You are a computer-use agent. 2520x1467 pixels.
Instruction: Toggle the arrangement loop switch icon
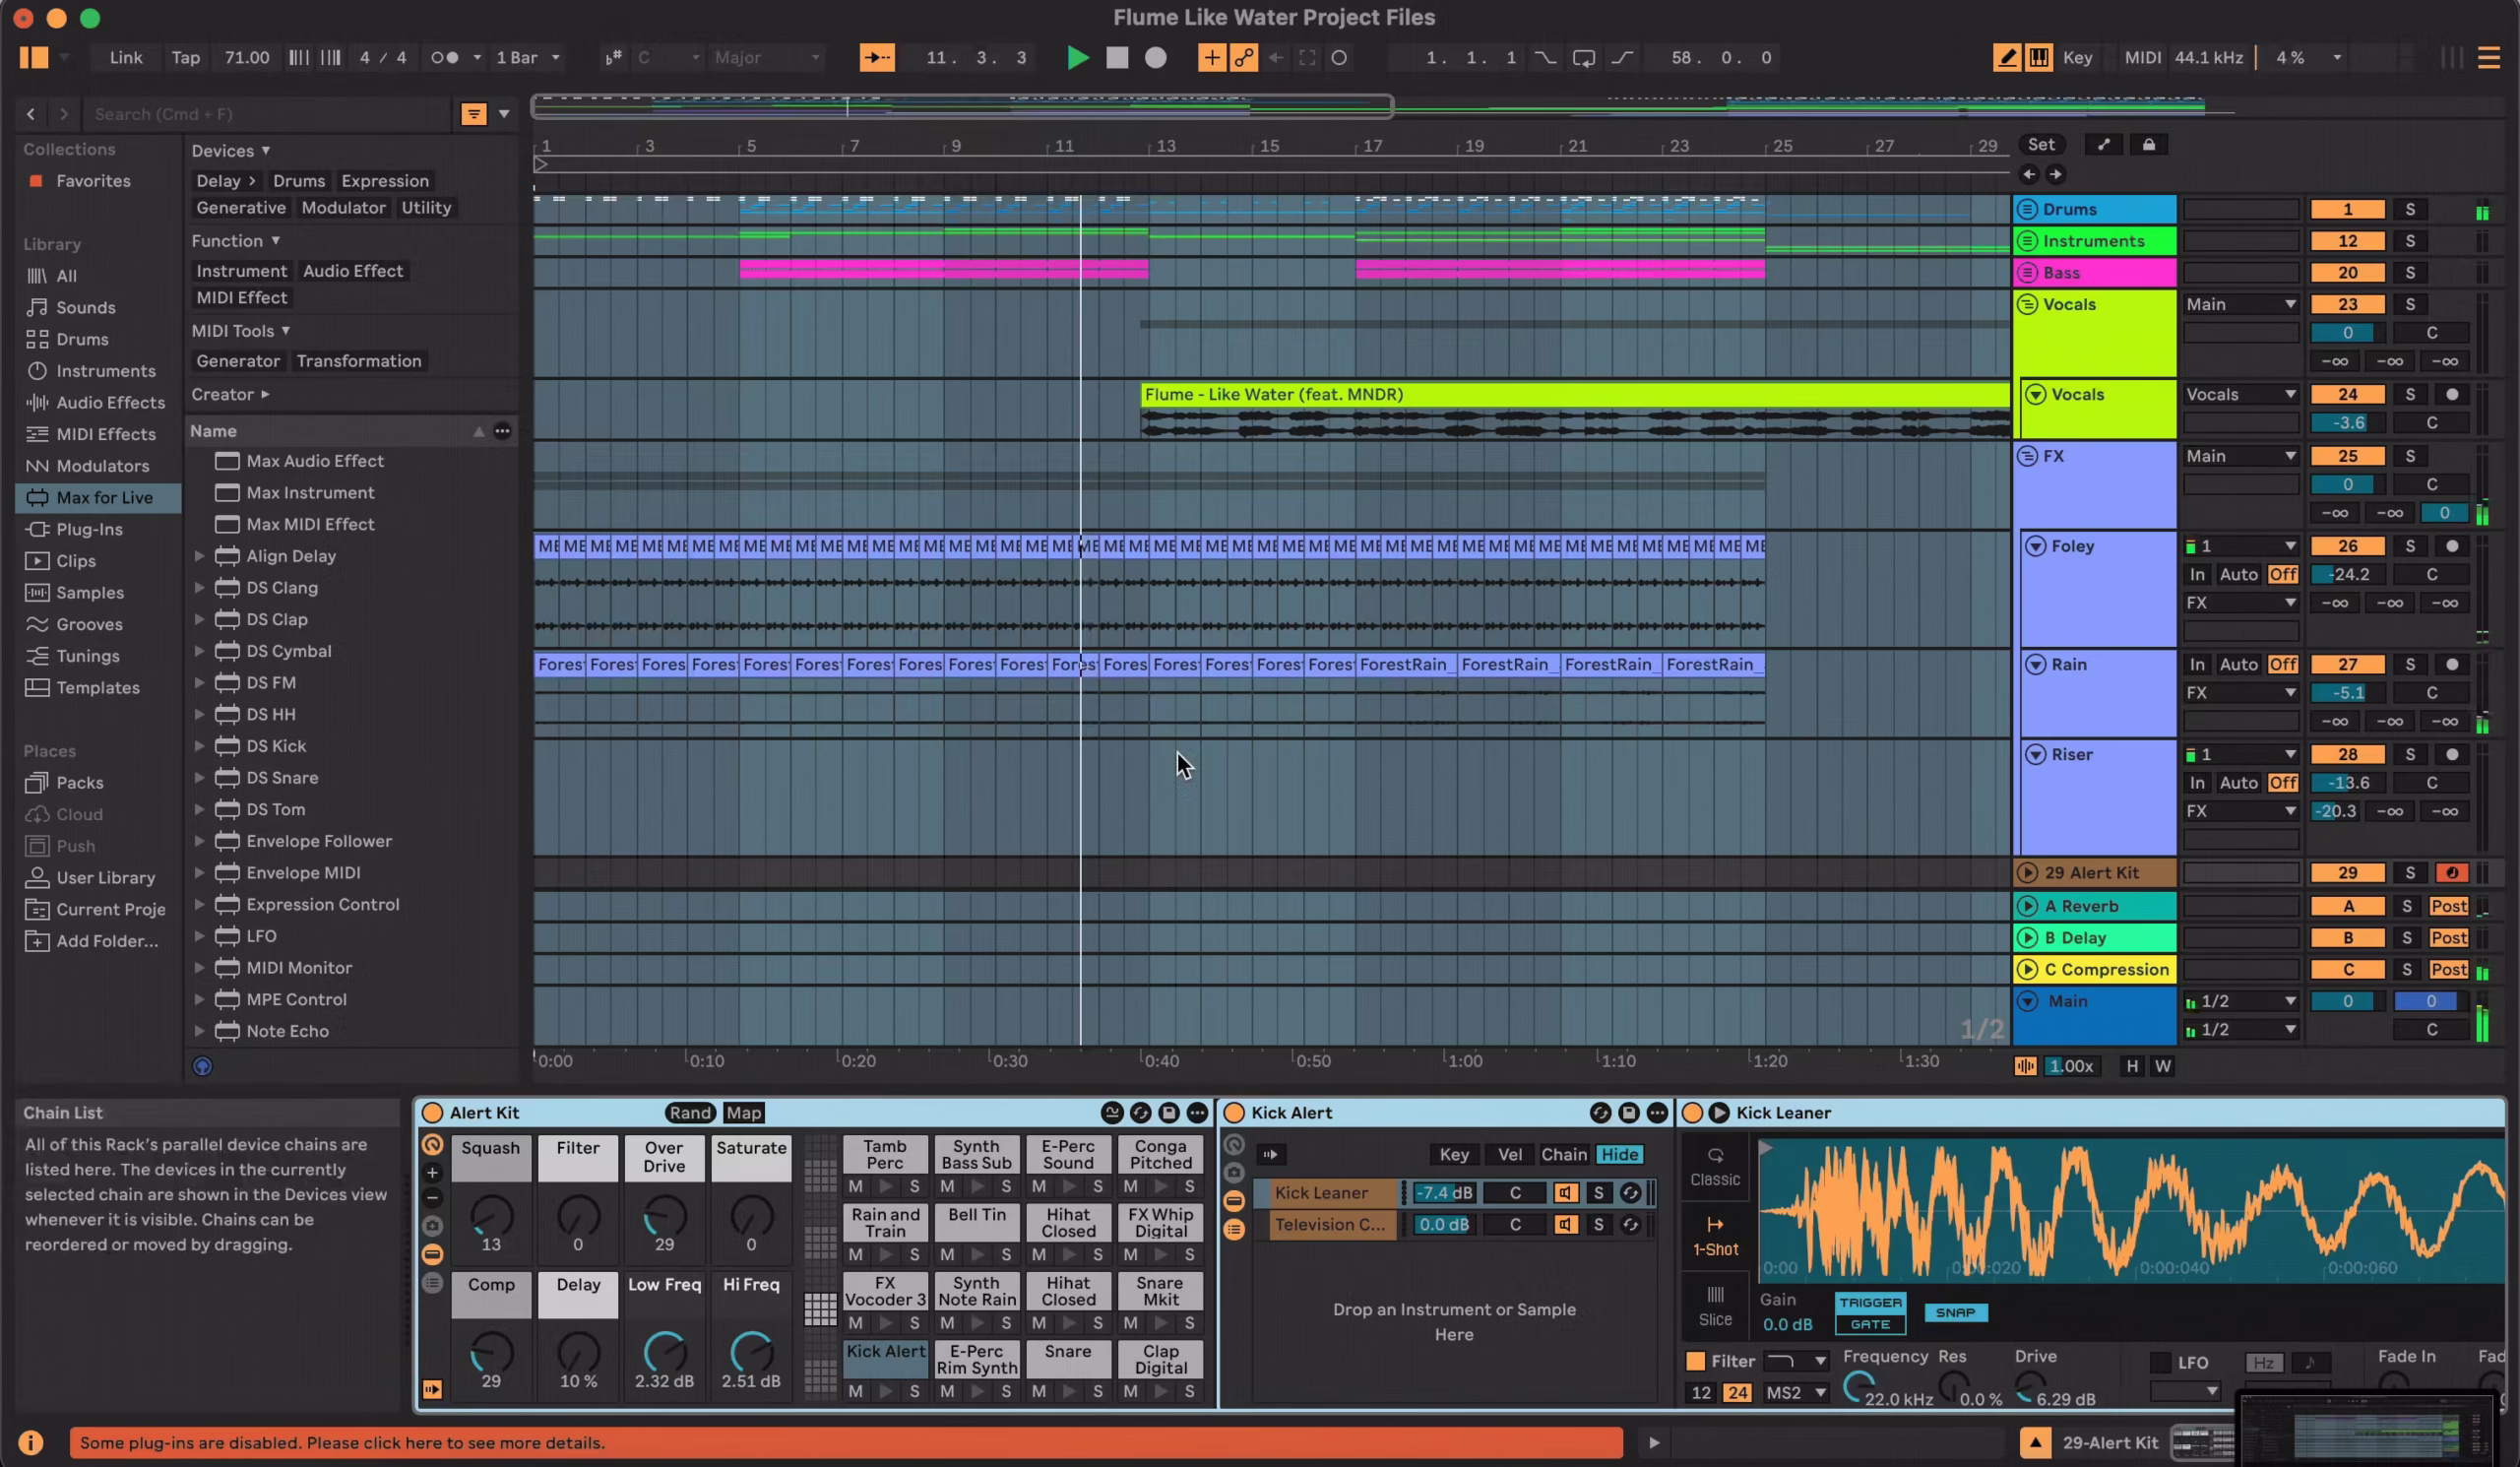point(1583,57)
